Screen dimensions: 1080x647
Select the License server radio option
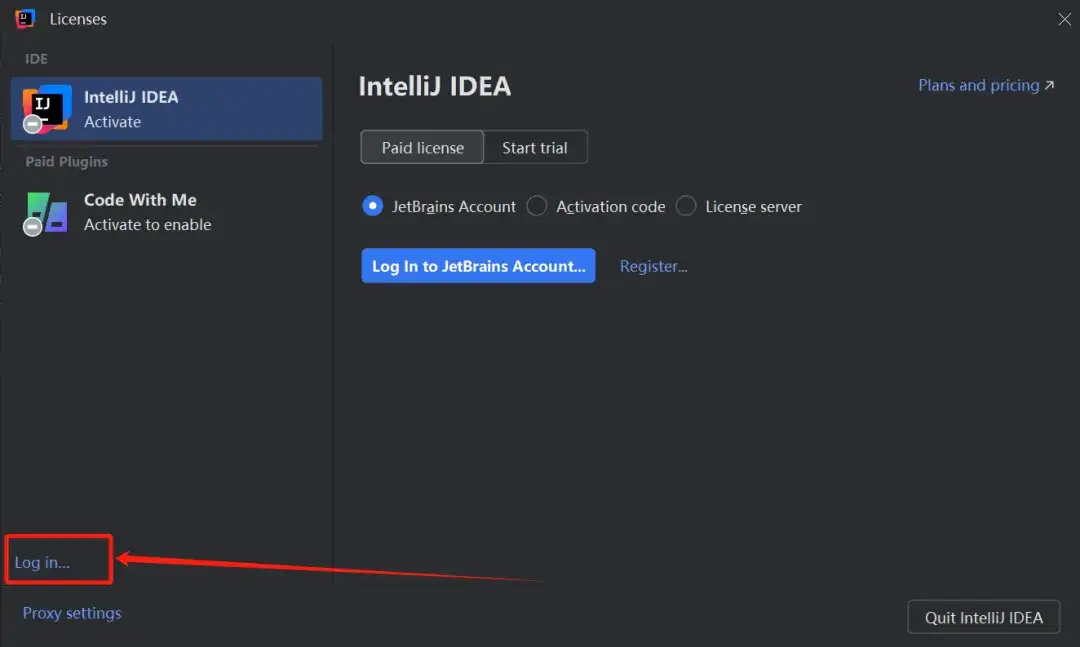686,206
